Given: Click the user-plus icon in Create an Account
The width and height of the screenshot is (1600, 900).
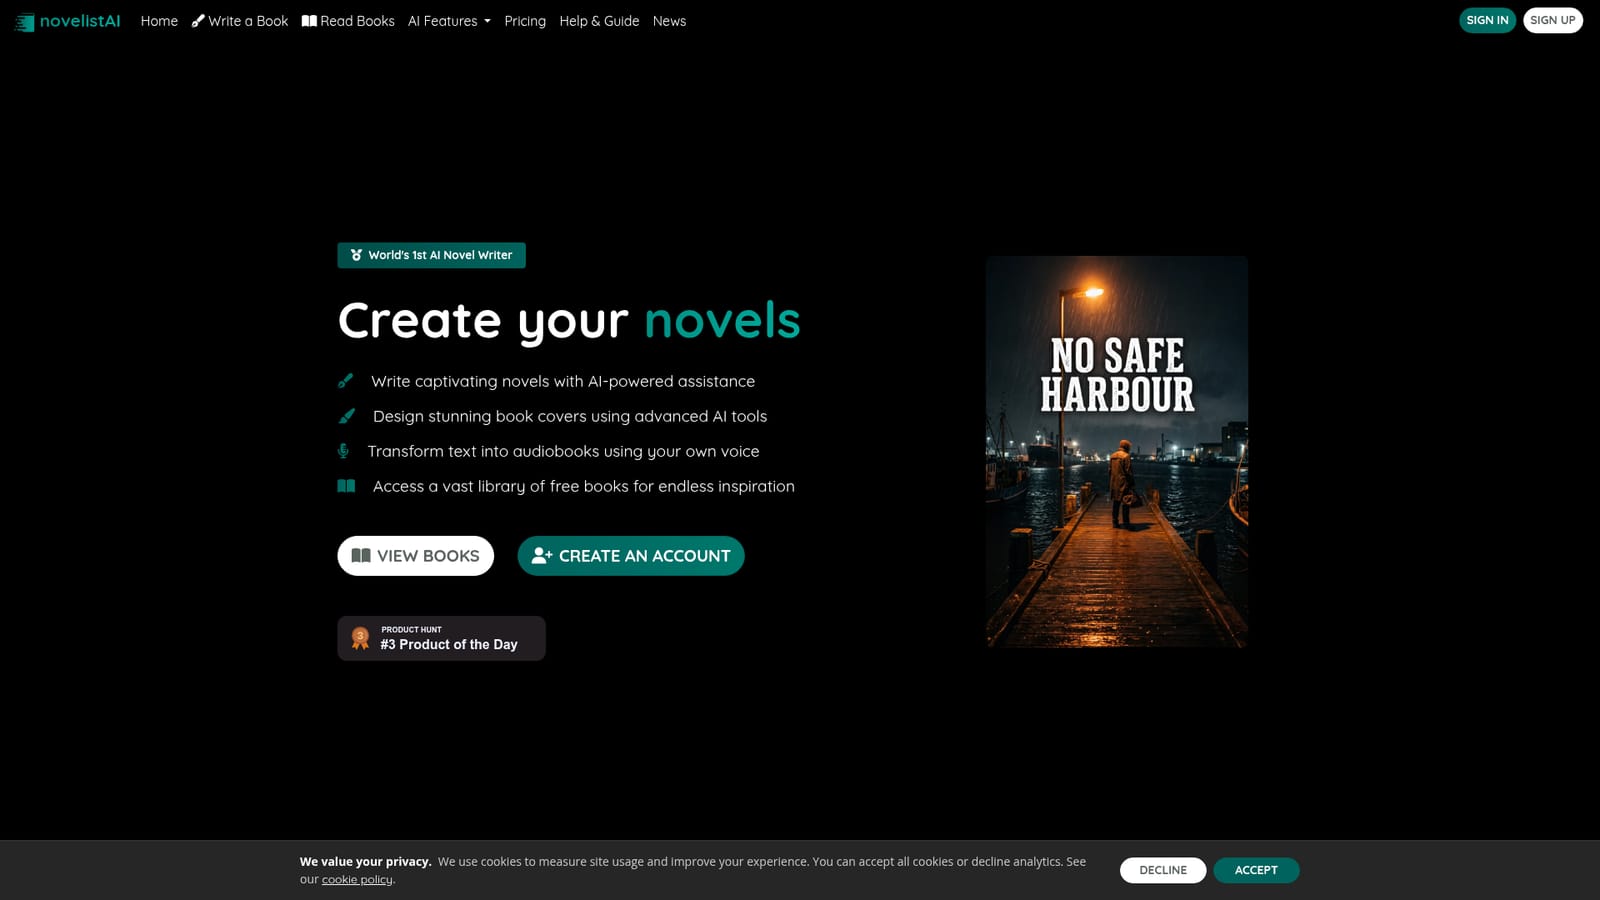Looking at the screenshot, I should tap(542, 556).
